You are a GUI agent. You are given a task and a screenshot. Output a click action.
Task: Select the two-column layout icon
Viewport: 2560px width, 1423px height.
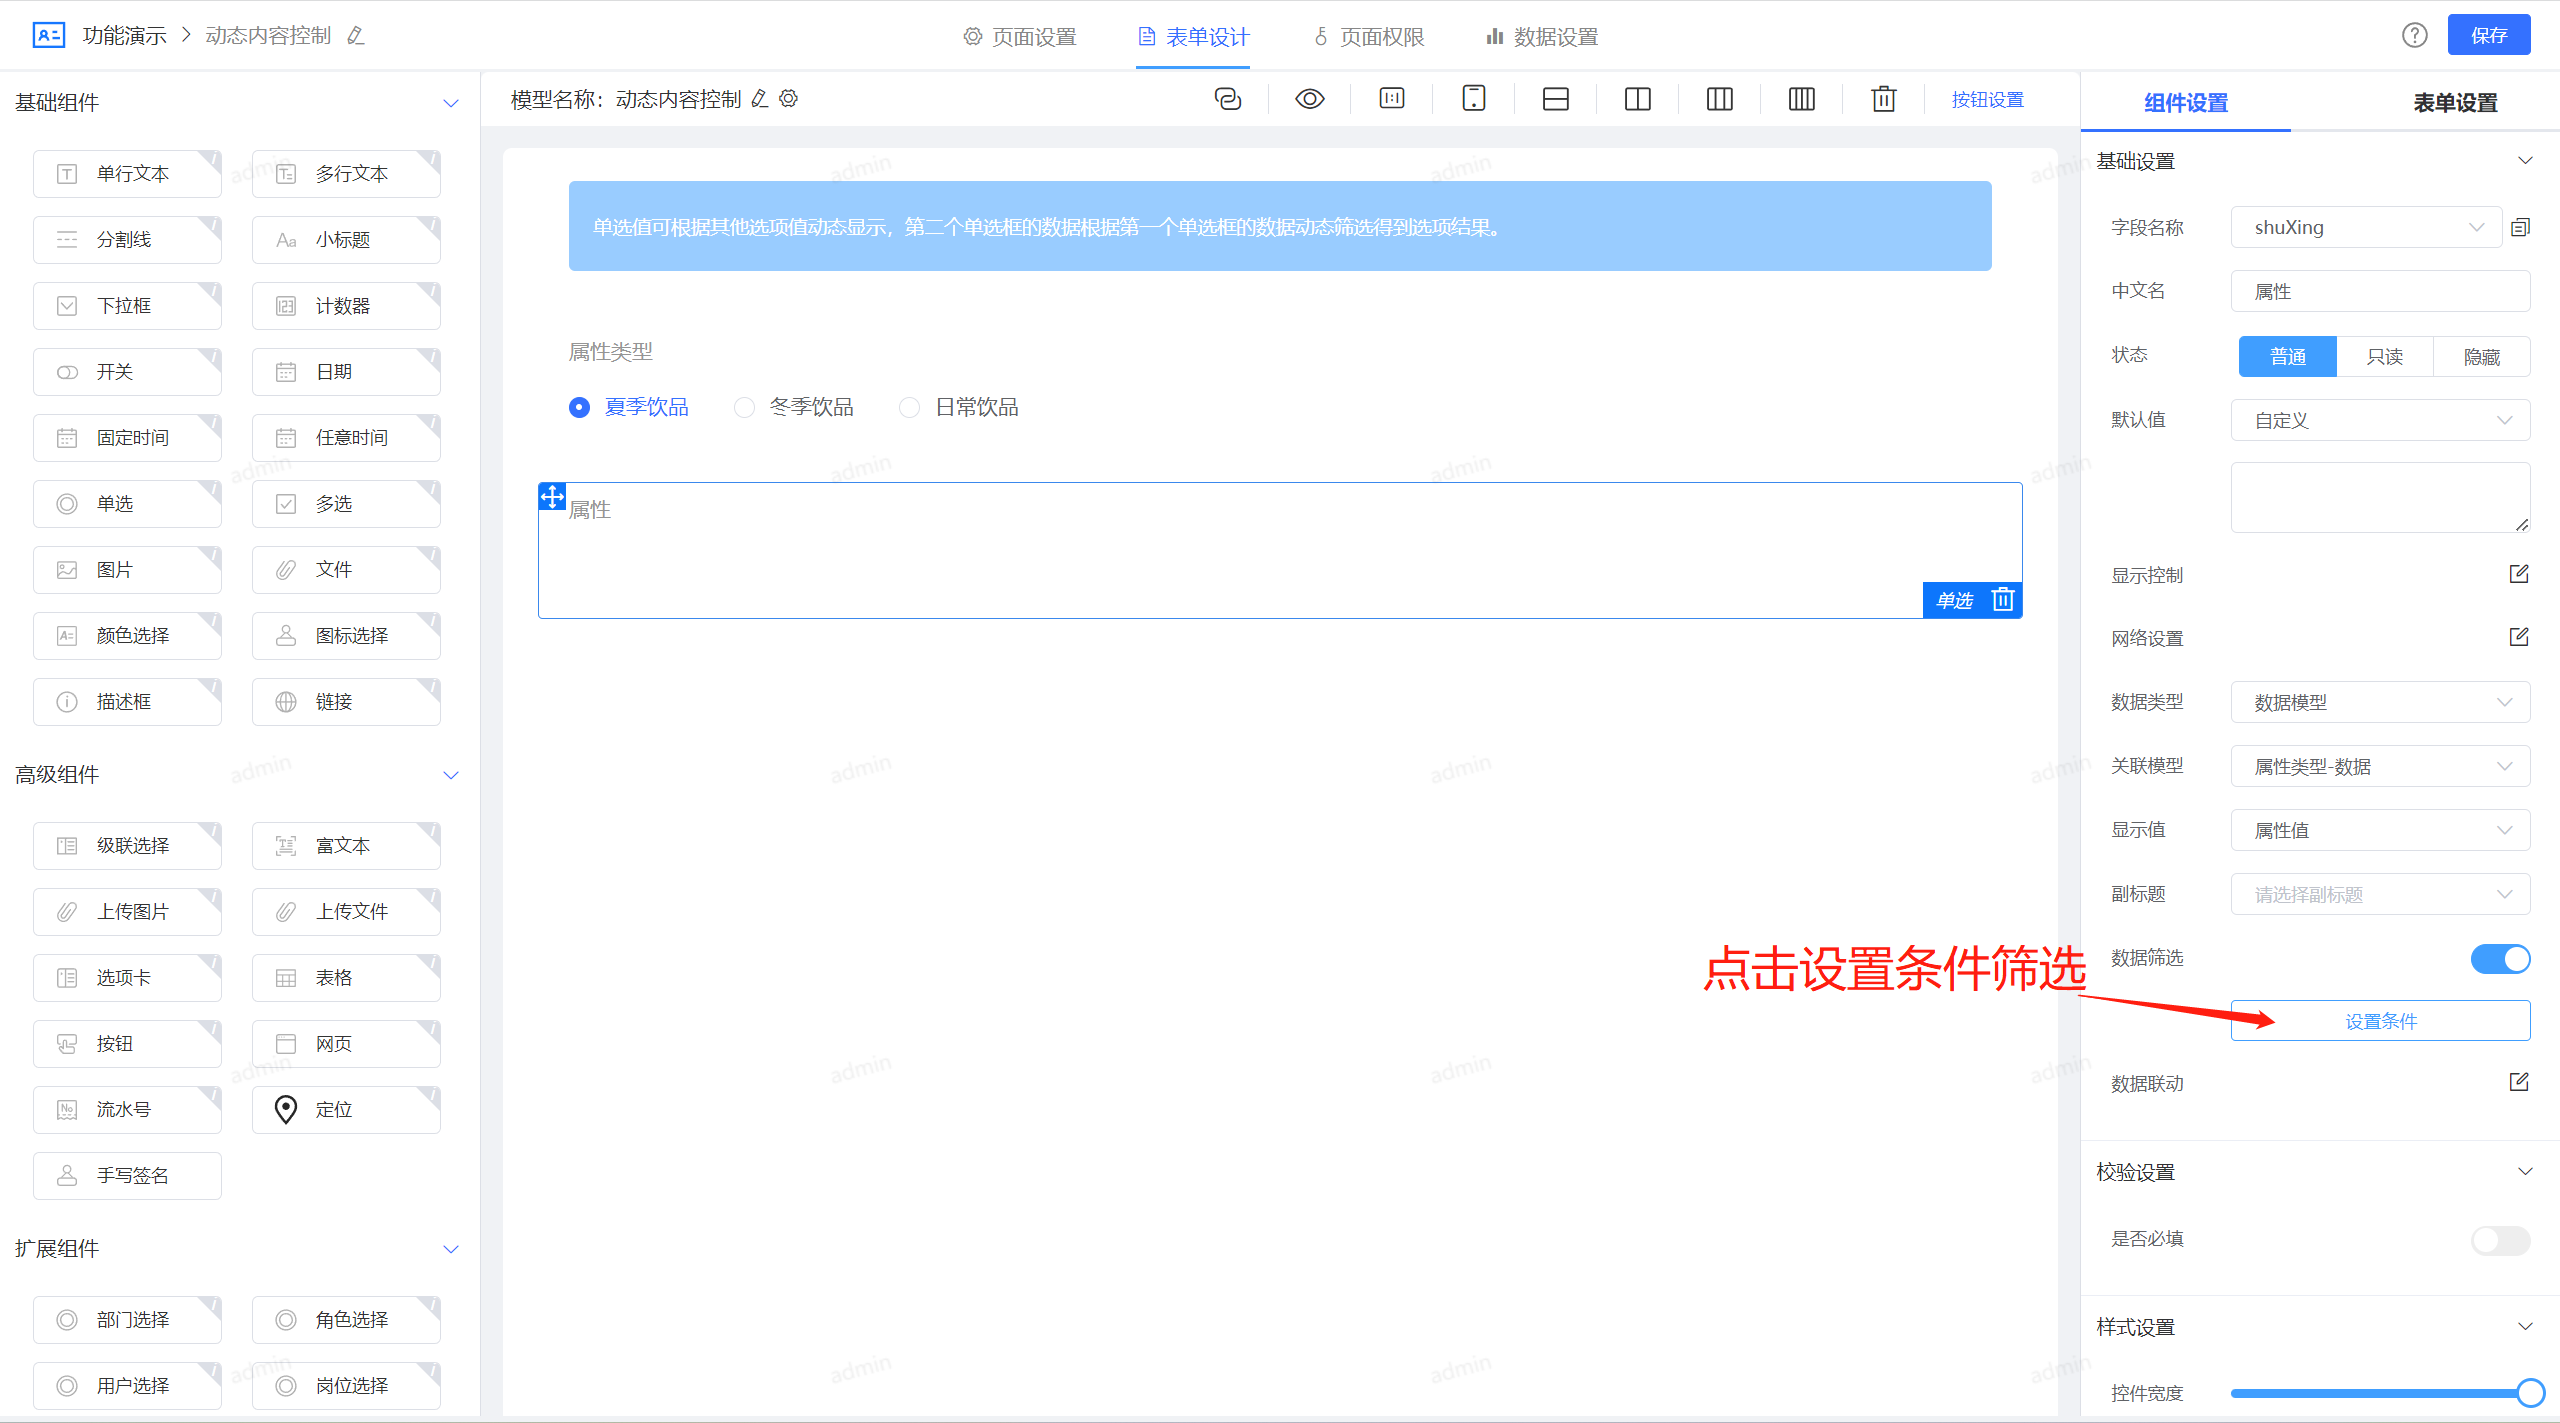[x=1637, y=99]
